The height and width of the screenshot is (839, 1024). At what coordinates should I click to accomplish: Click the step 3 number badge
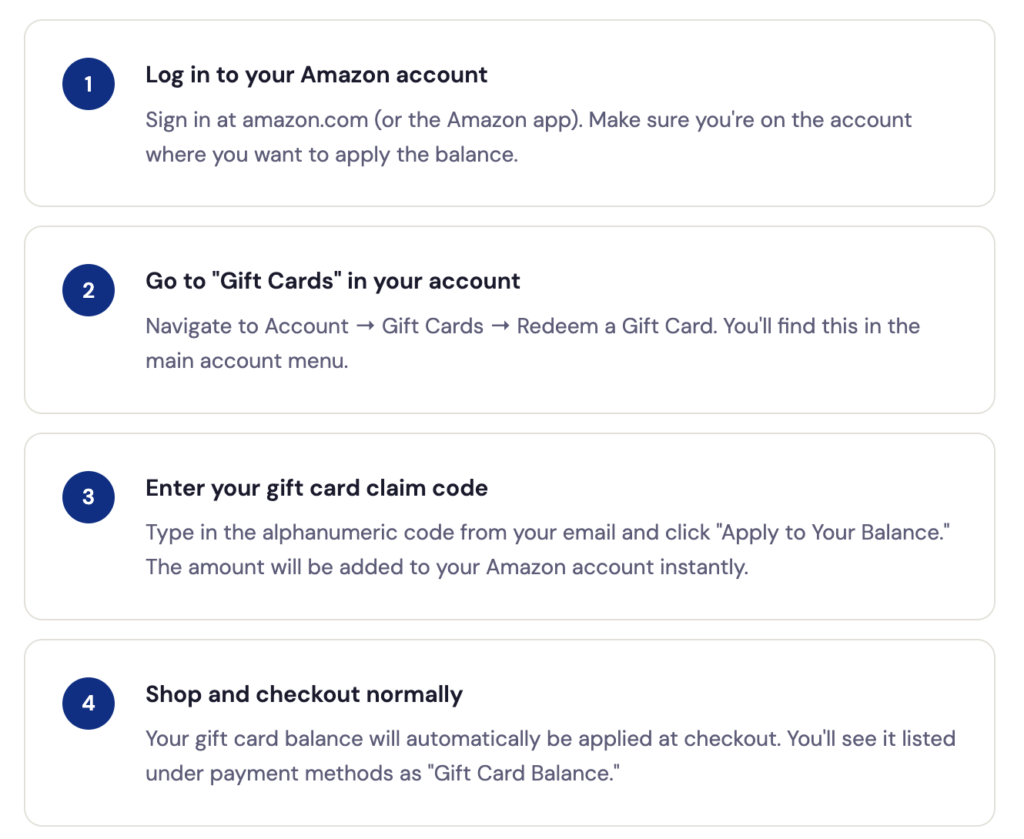[88, 497]
